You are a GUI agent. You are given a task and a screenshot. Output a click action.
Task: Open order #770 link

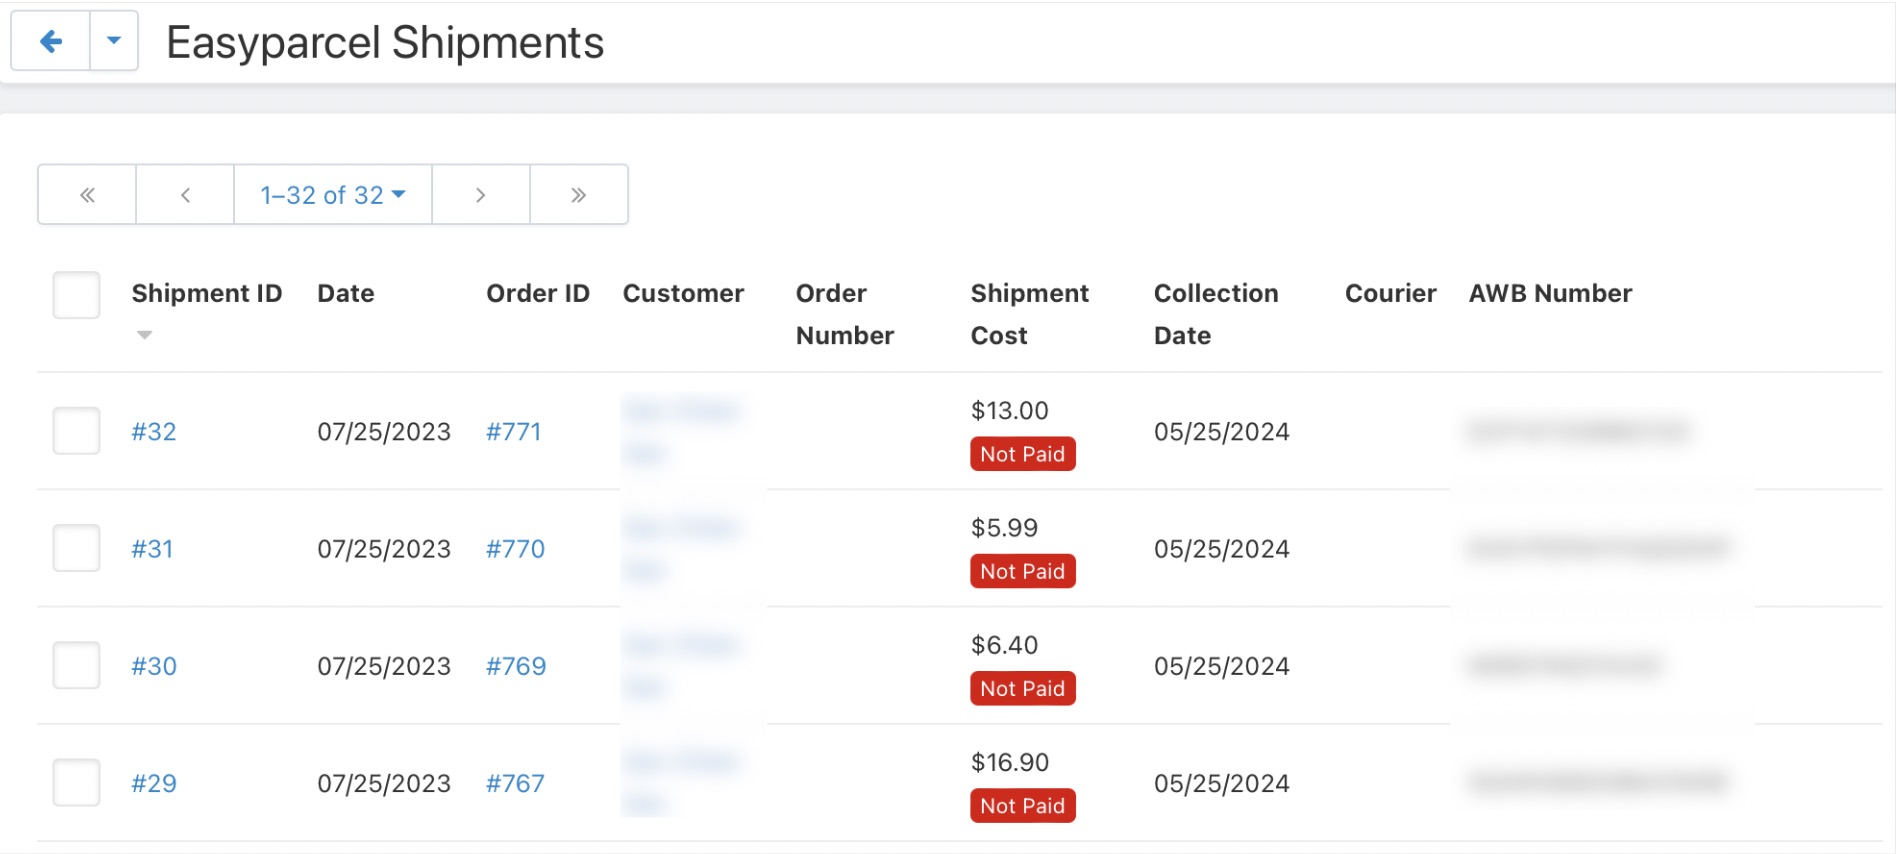[x=516, y=549]
